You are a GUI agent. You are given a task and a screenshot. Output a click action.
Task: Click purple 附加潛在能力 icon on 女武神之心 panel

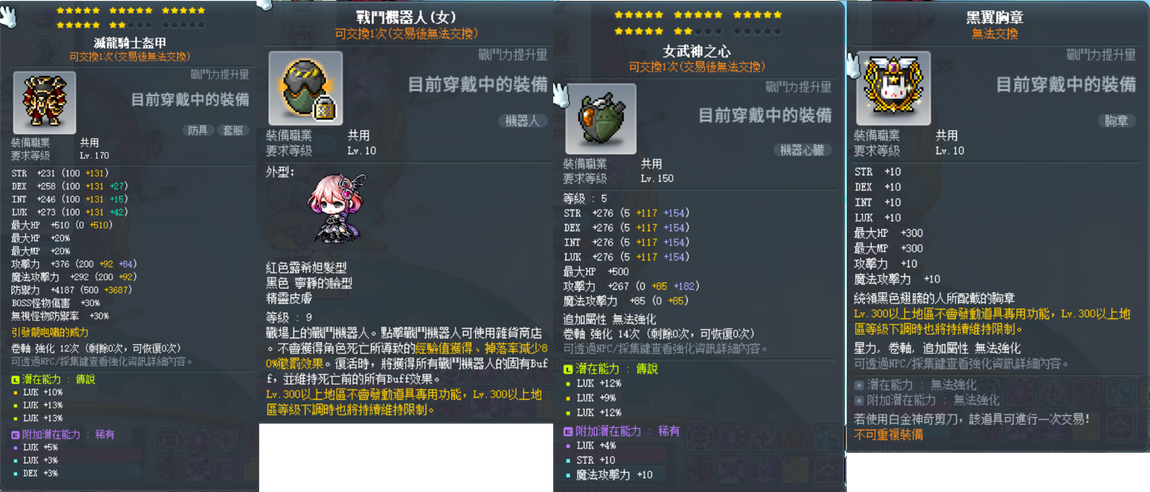coord(568,431)
